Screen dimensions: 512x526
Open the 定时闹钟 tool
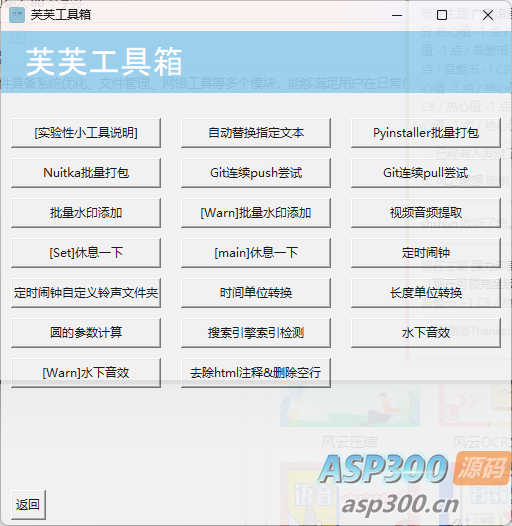pyautogui.click(x=426, y=253)
